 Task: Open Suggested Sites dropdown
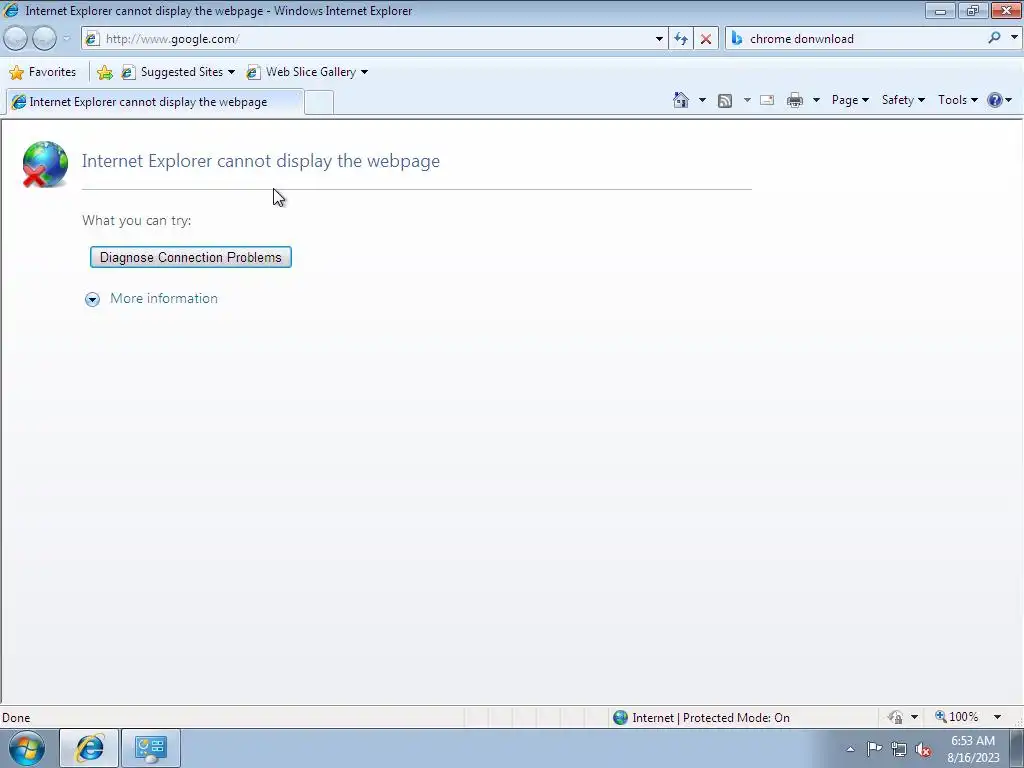coord(178,72)
